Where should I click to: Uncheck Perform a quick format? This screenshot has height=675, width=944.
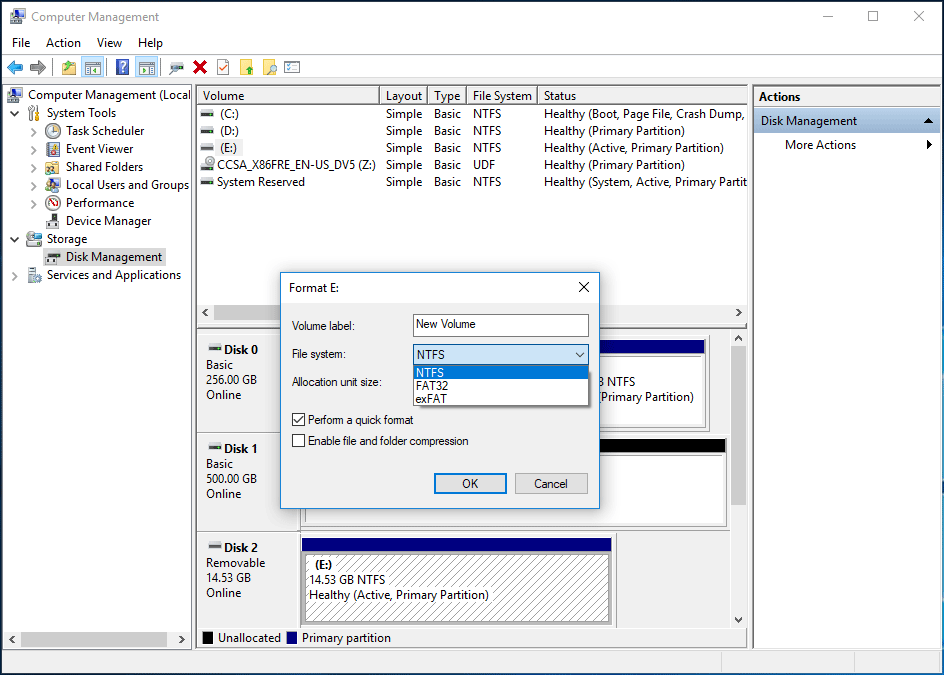point(296,420)
